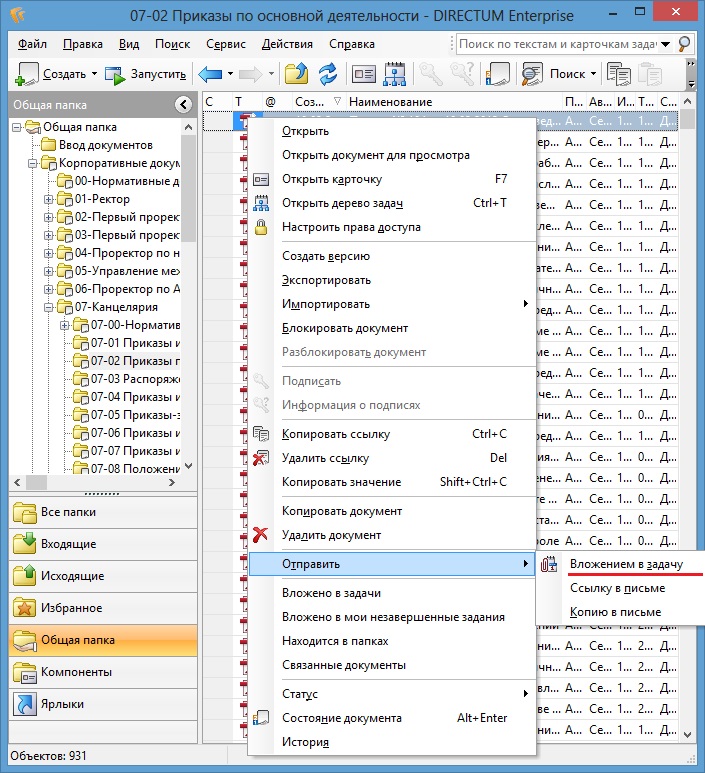Choose Вложением в задачу from submenu
This screenshot has width=705, height=773.
tap(626, 565)
